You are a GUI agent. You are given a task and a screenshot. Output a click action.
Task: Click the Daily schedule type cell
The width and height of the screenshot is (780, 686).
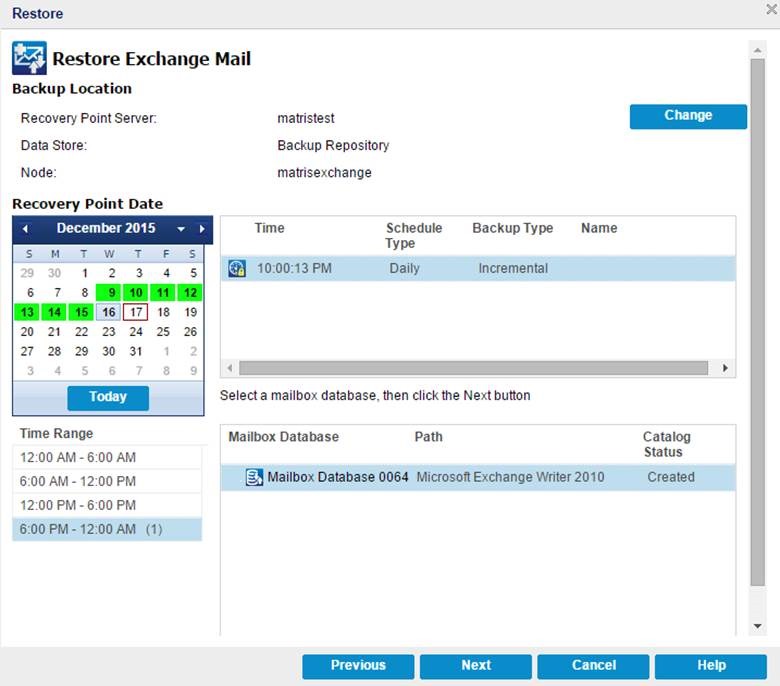[x=404, y=268]
